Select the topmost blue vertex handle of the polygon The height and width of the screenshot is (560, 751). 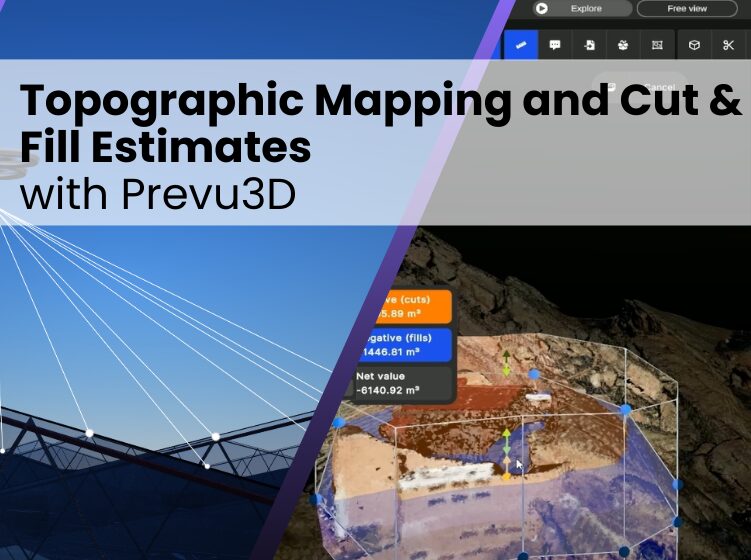pos(535,374)
